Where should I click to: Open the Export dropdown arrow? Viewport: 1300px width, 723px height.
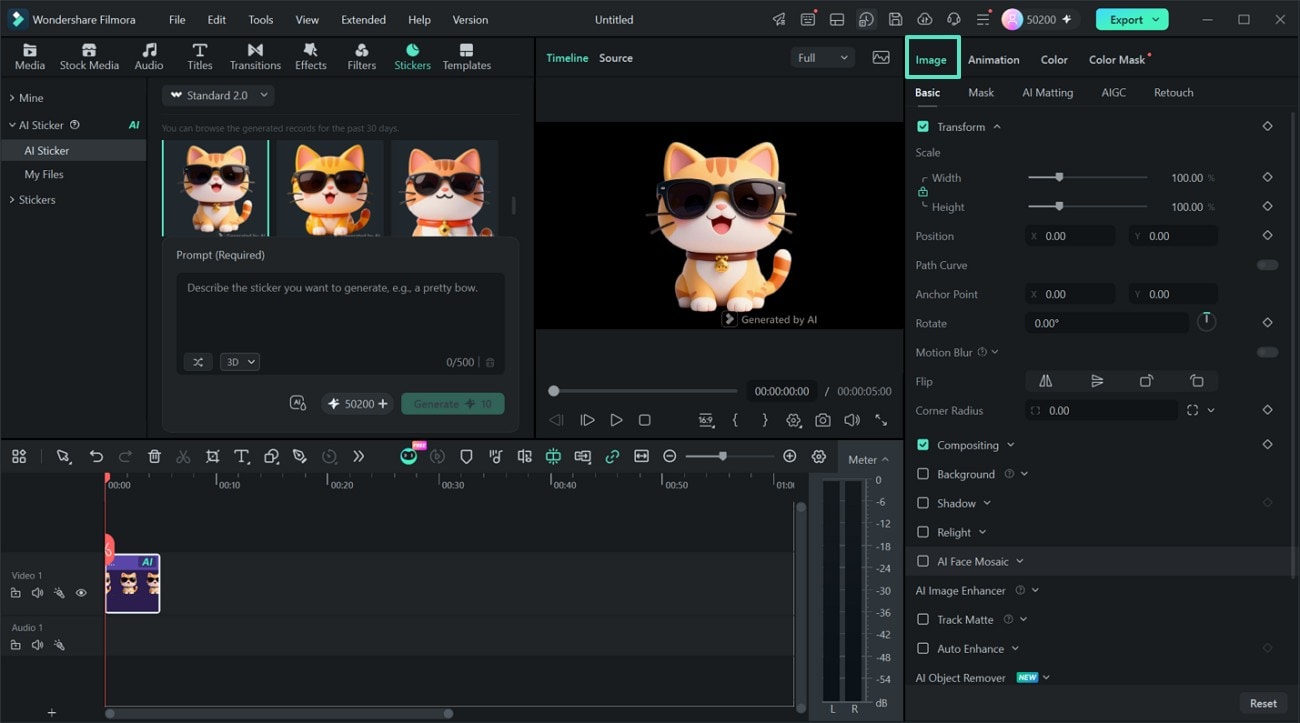1157,19
